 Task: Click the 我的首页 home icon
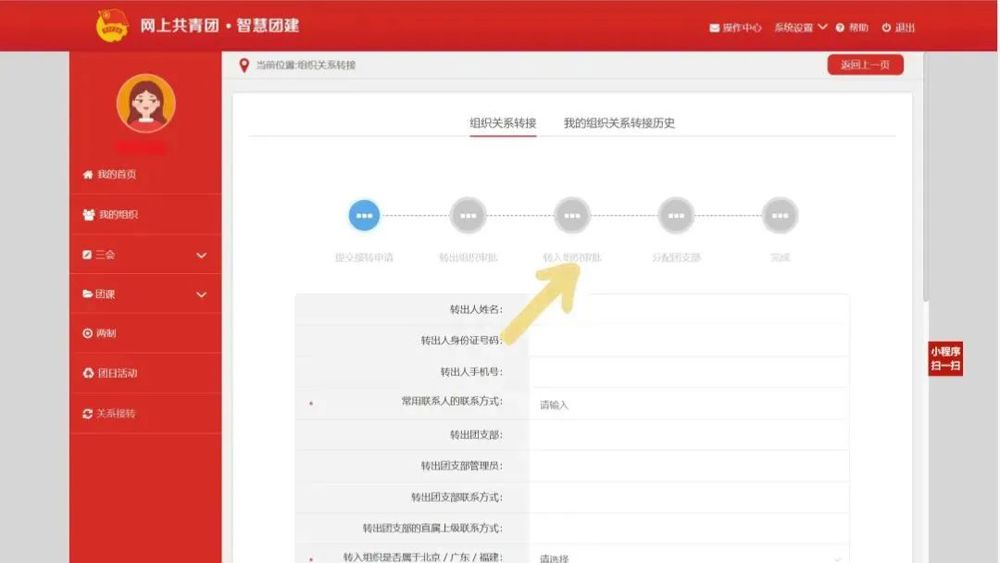click(x=88, y=174)
